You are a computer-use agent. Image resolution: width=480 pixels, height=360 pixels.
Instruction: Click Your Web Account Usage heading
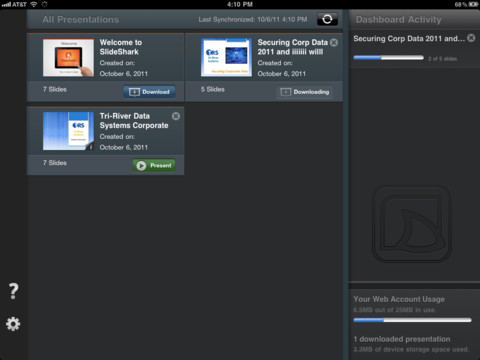tap(399, 299)
